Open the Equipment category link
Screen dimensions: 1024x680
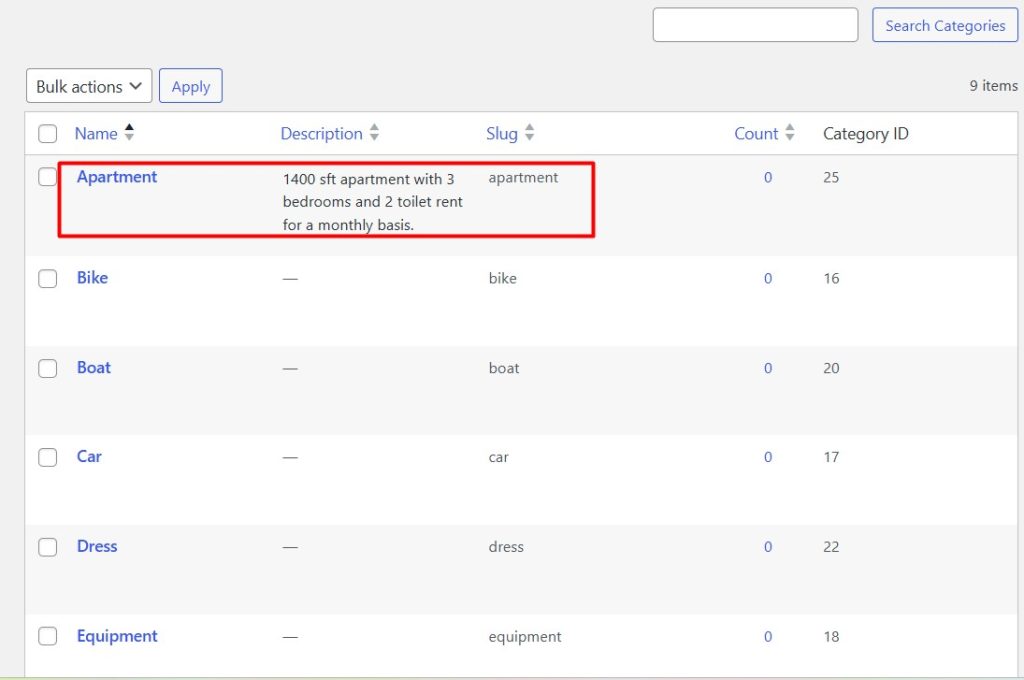click(117, 636)
